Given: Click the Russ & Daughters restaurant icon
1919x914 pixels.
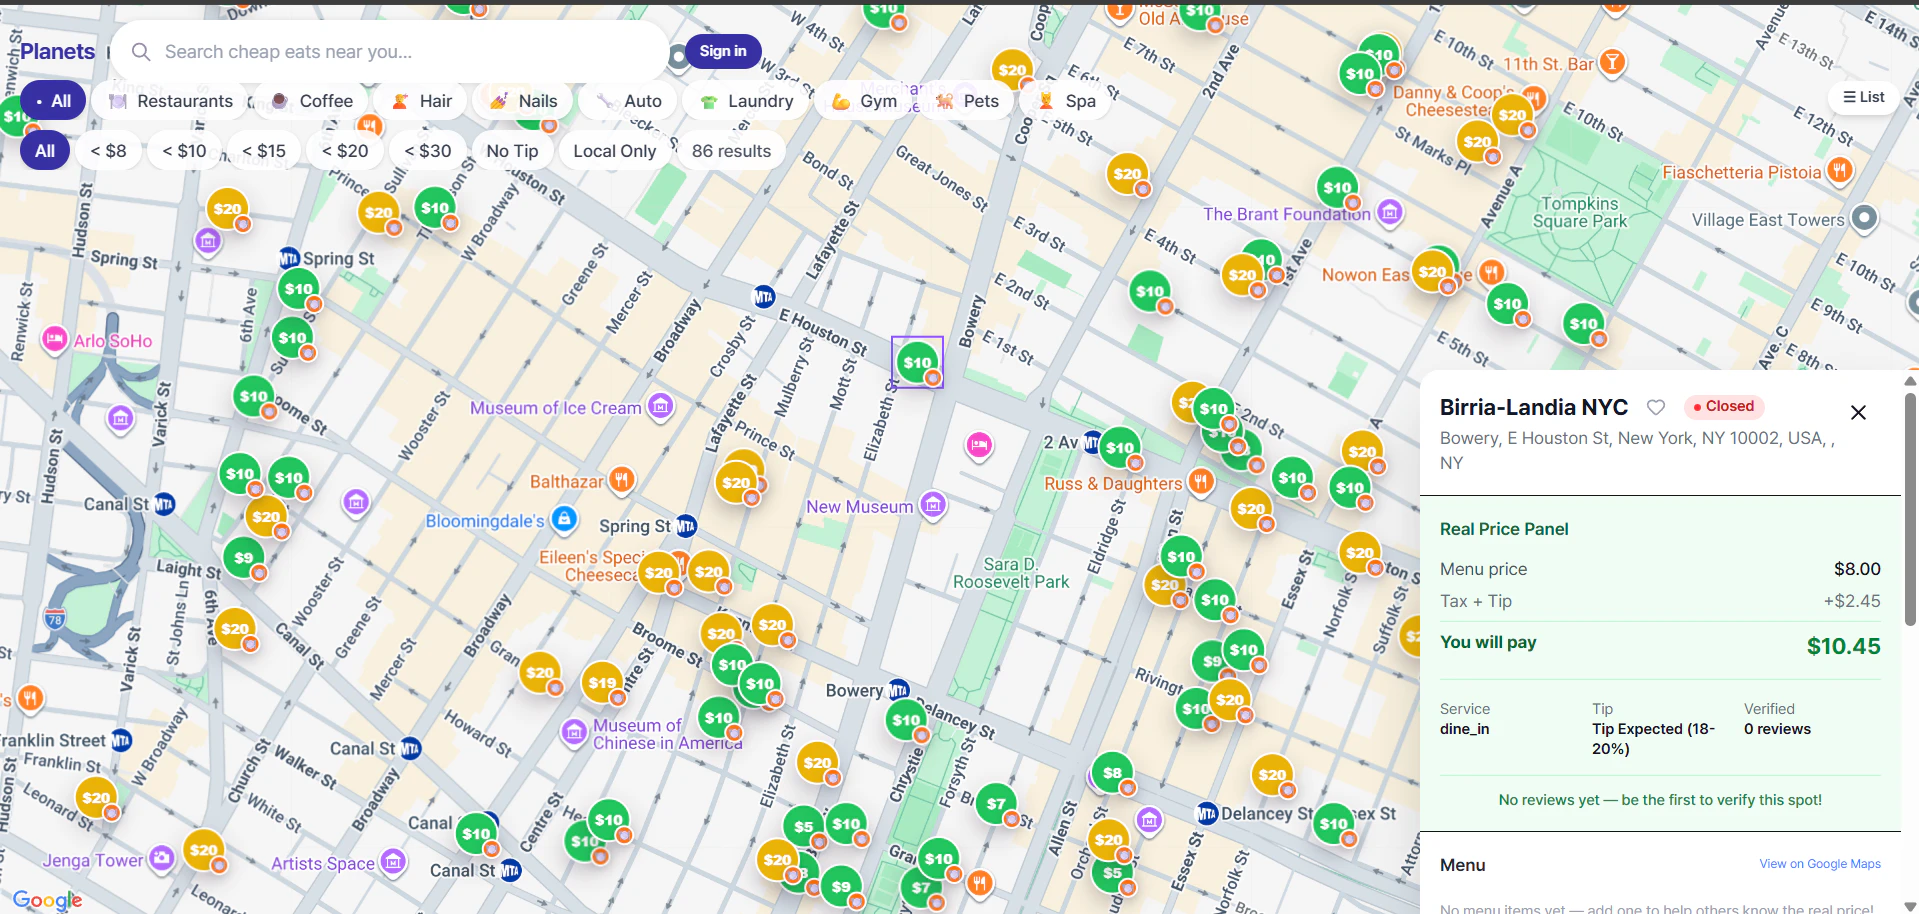Looking at the screenshot, I should [1201, 482].
